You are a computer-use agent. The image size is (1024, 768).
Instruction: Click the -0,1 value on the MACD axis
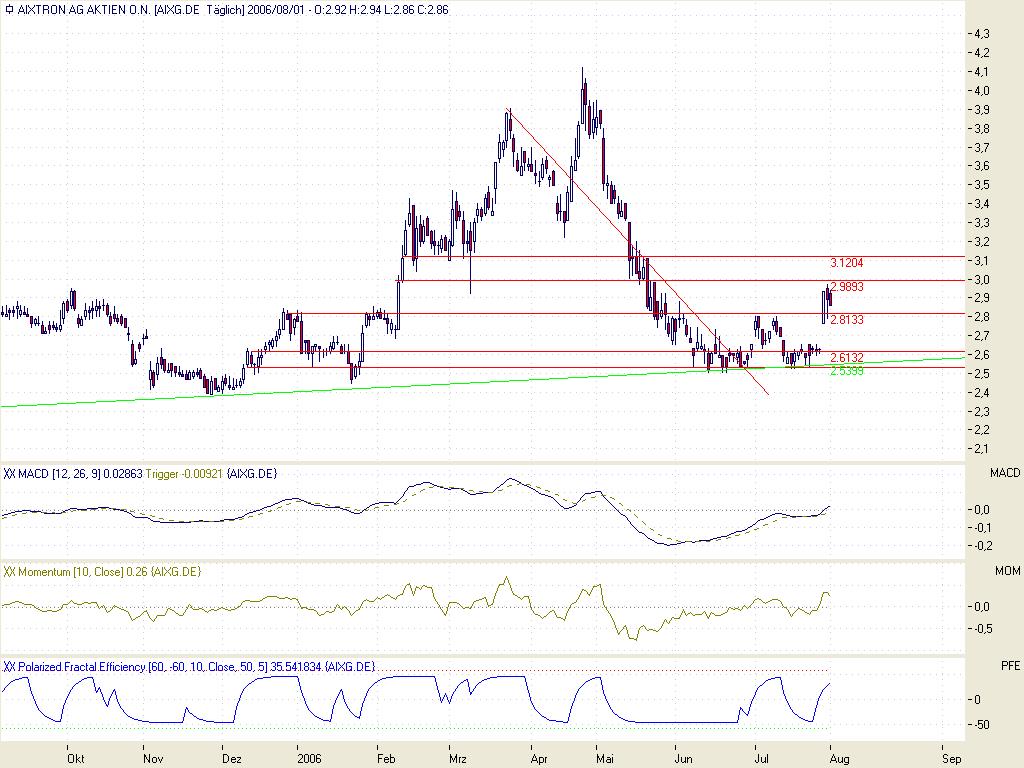[983, 527]
